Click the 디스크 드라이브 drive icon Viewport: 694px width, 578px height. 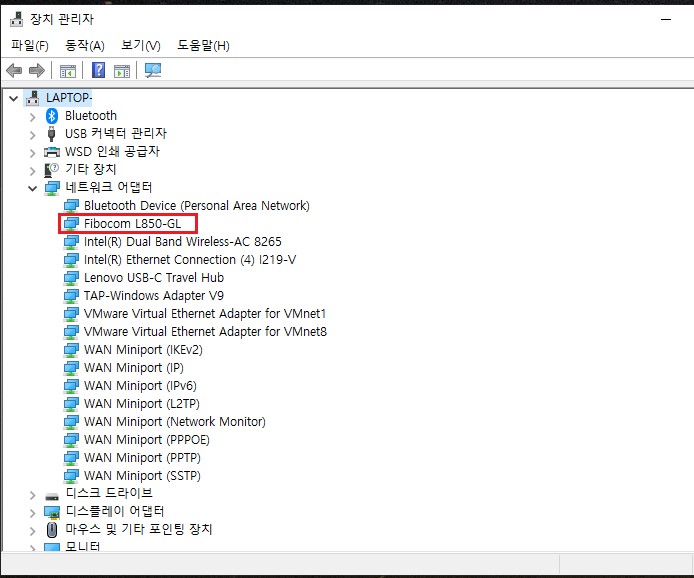[52, 497]
